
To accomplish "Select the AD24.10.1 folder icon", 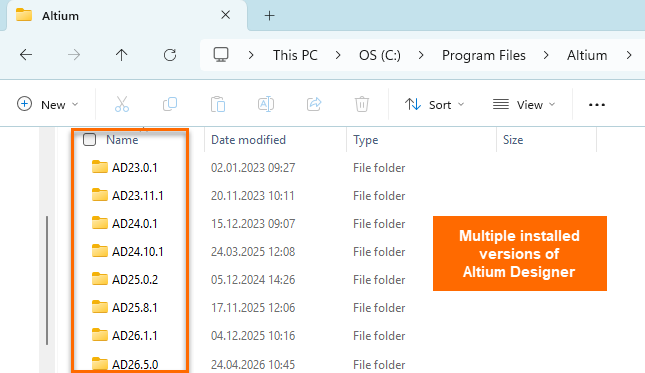I will 100,251.
